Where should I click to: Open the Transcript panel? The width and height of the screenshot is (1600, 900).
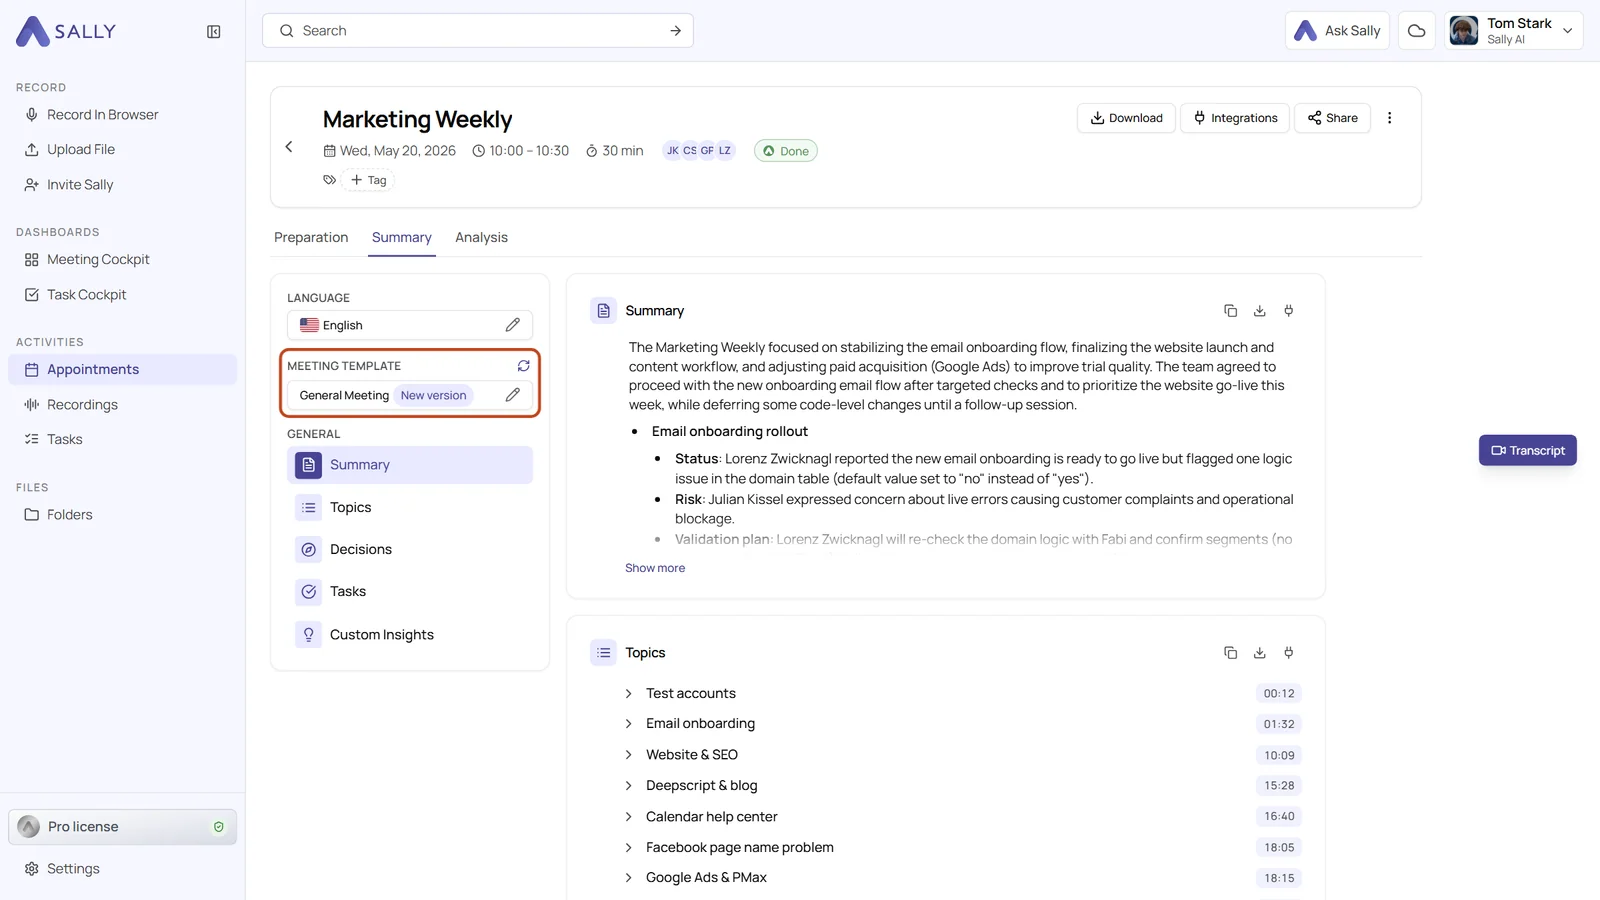click(x=1527, y=451)
